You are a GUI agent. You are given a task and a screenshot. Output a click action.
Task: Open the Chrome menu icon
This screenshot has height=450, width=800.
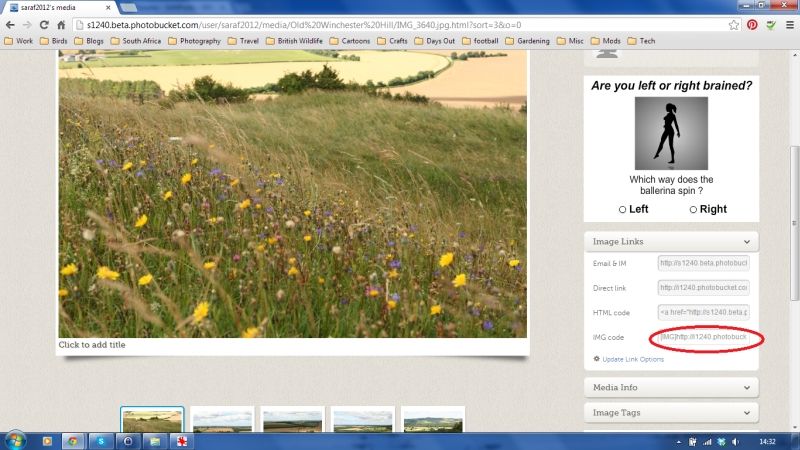pos(790,24)
